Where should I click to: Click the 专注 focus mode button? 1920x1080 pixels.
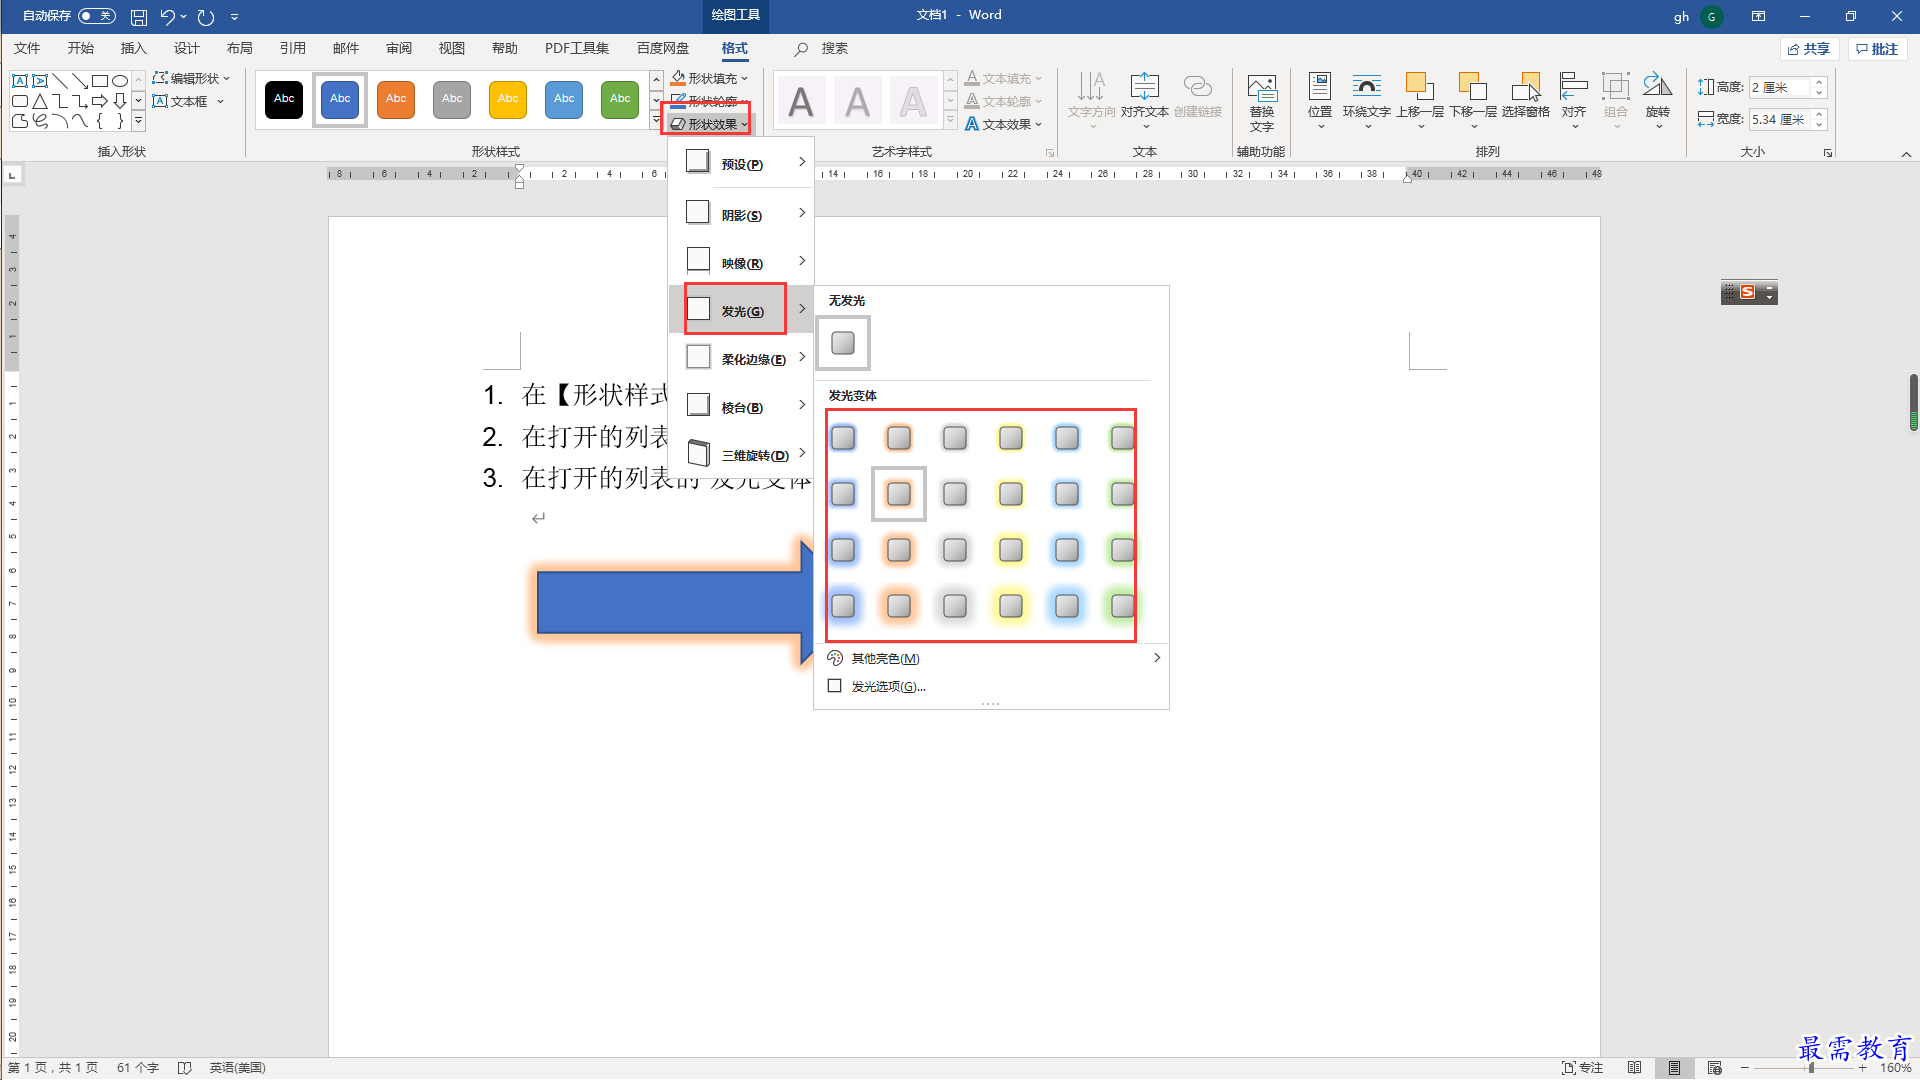(x=1582, y=1068)
